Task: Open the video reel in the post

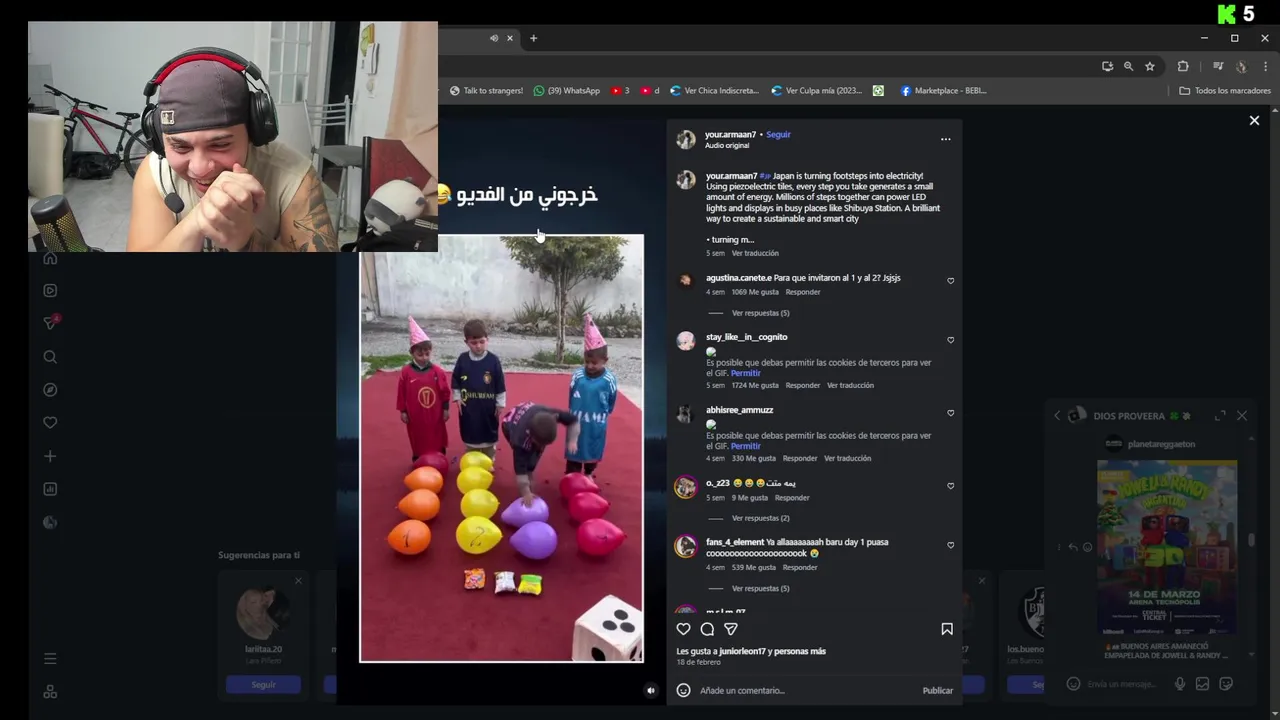Action: coord(501,448)
